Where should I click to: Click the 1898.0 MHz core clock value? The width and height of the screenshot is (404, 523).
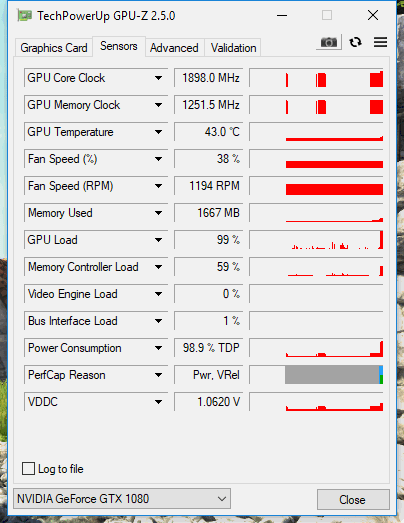coord(209,78)
